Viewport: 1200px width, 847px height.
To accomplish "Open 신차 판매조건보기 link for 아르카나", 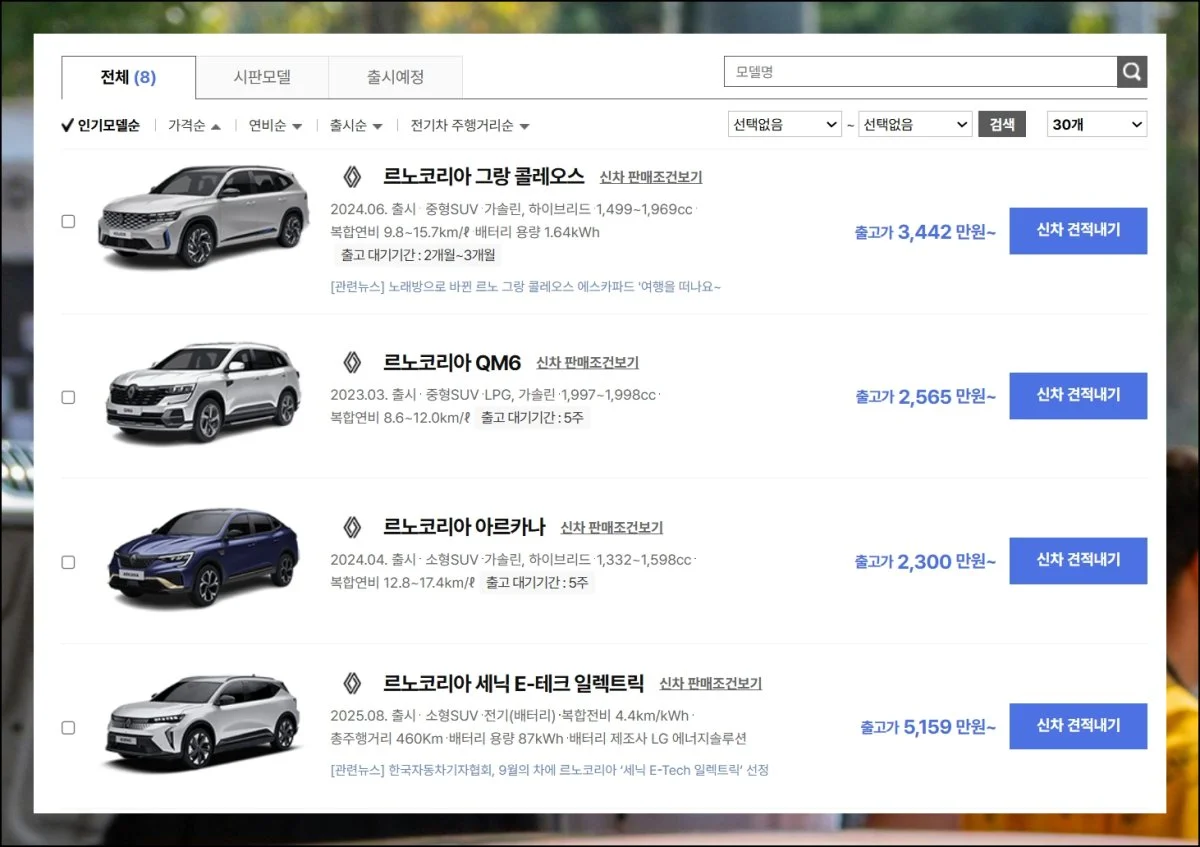I will (x=611, y=528).
